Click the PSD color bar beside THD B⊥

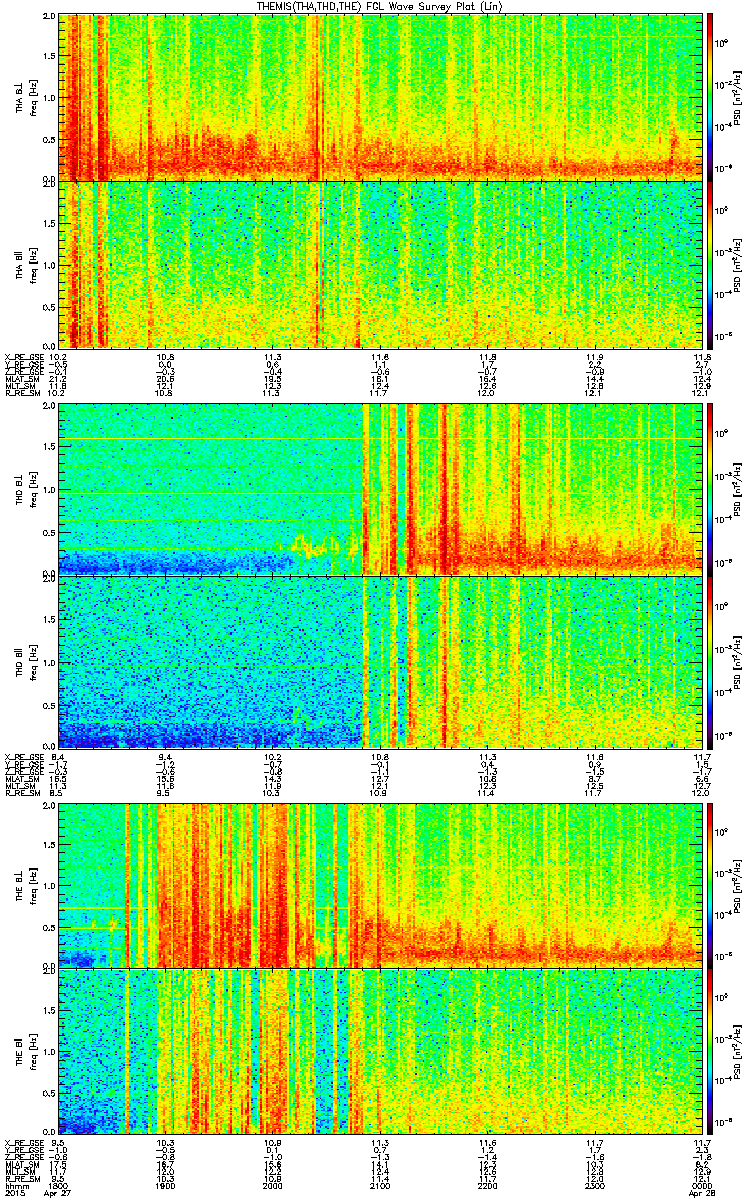(x=710, y=489)
